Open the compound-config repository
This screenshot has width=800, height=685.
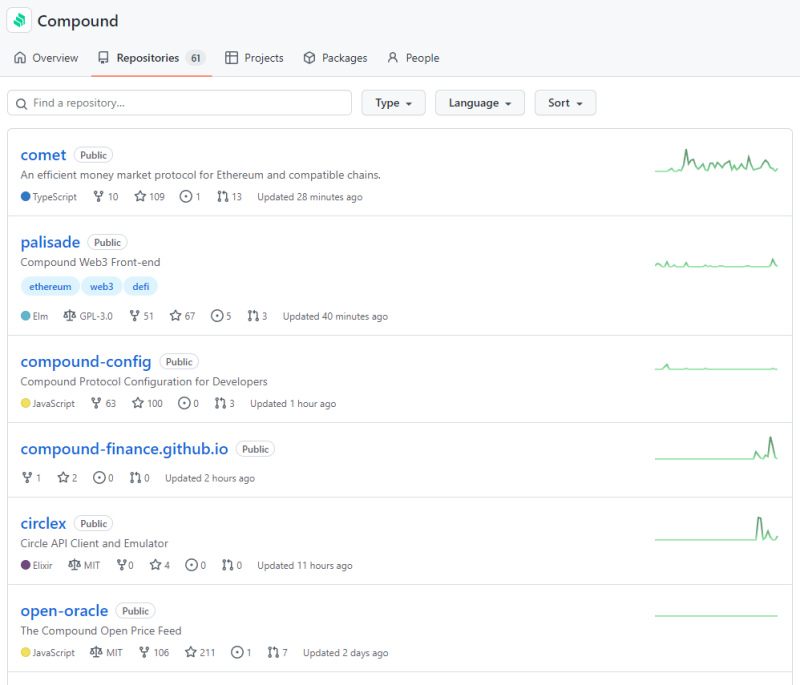[x=86, y=362]
